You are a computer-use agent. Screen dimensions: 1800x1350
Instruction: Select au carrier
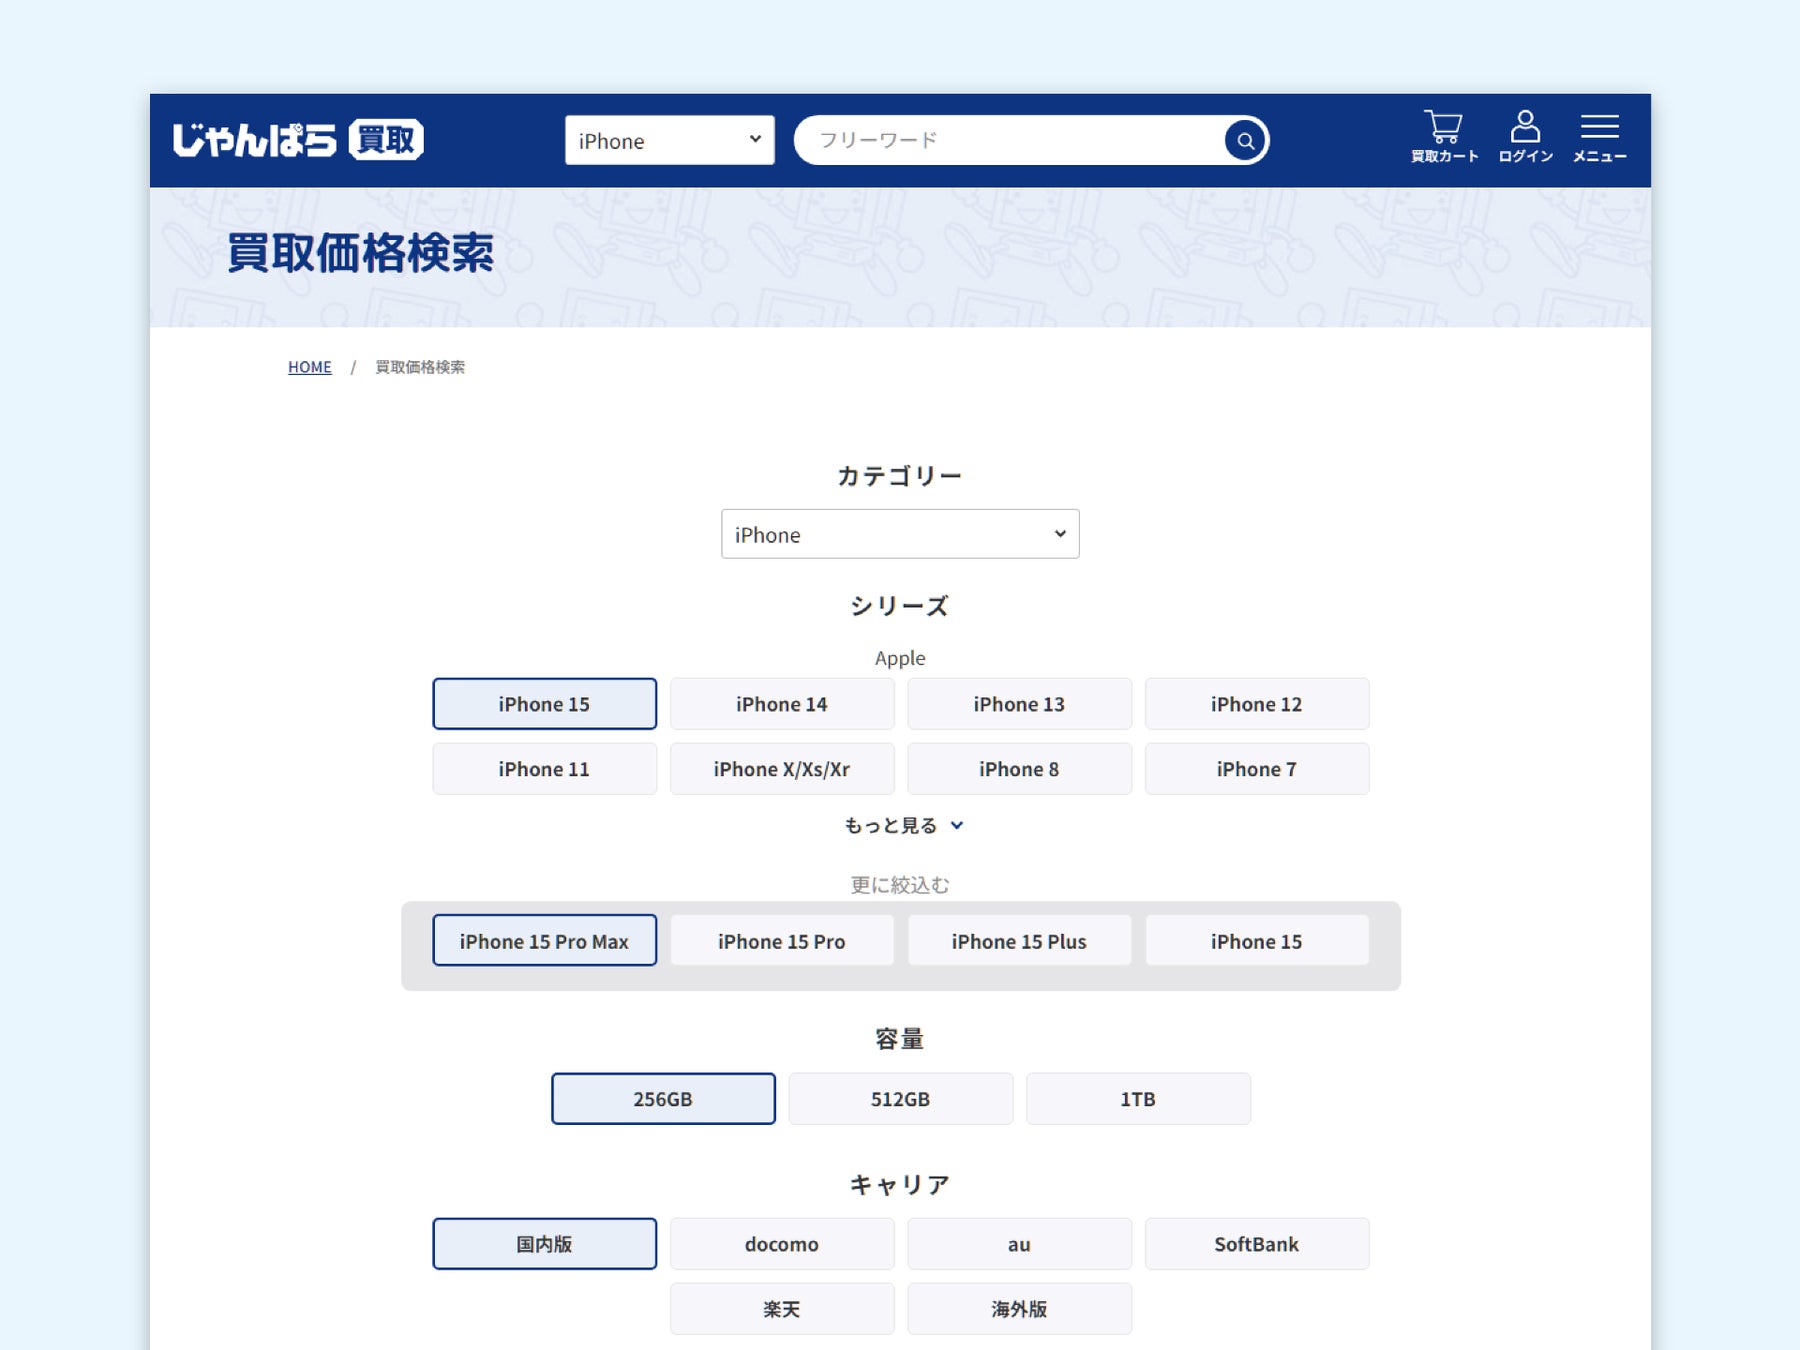point(1019,1244)
